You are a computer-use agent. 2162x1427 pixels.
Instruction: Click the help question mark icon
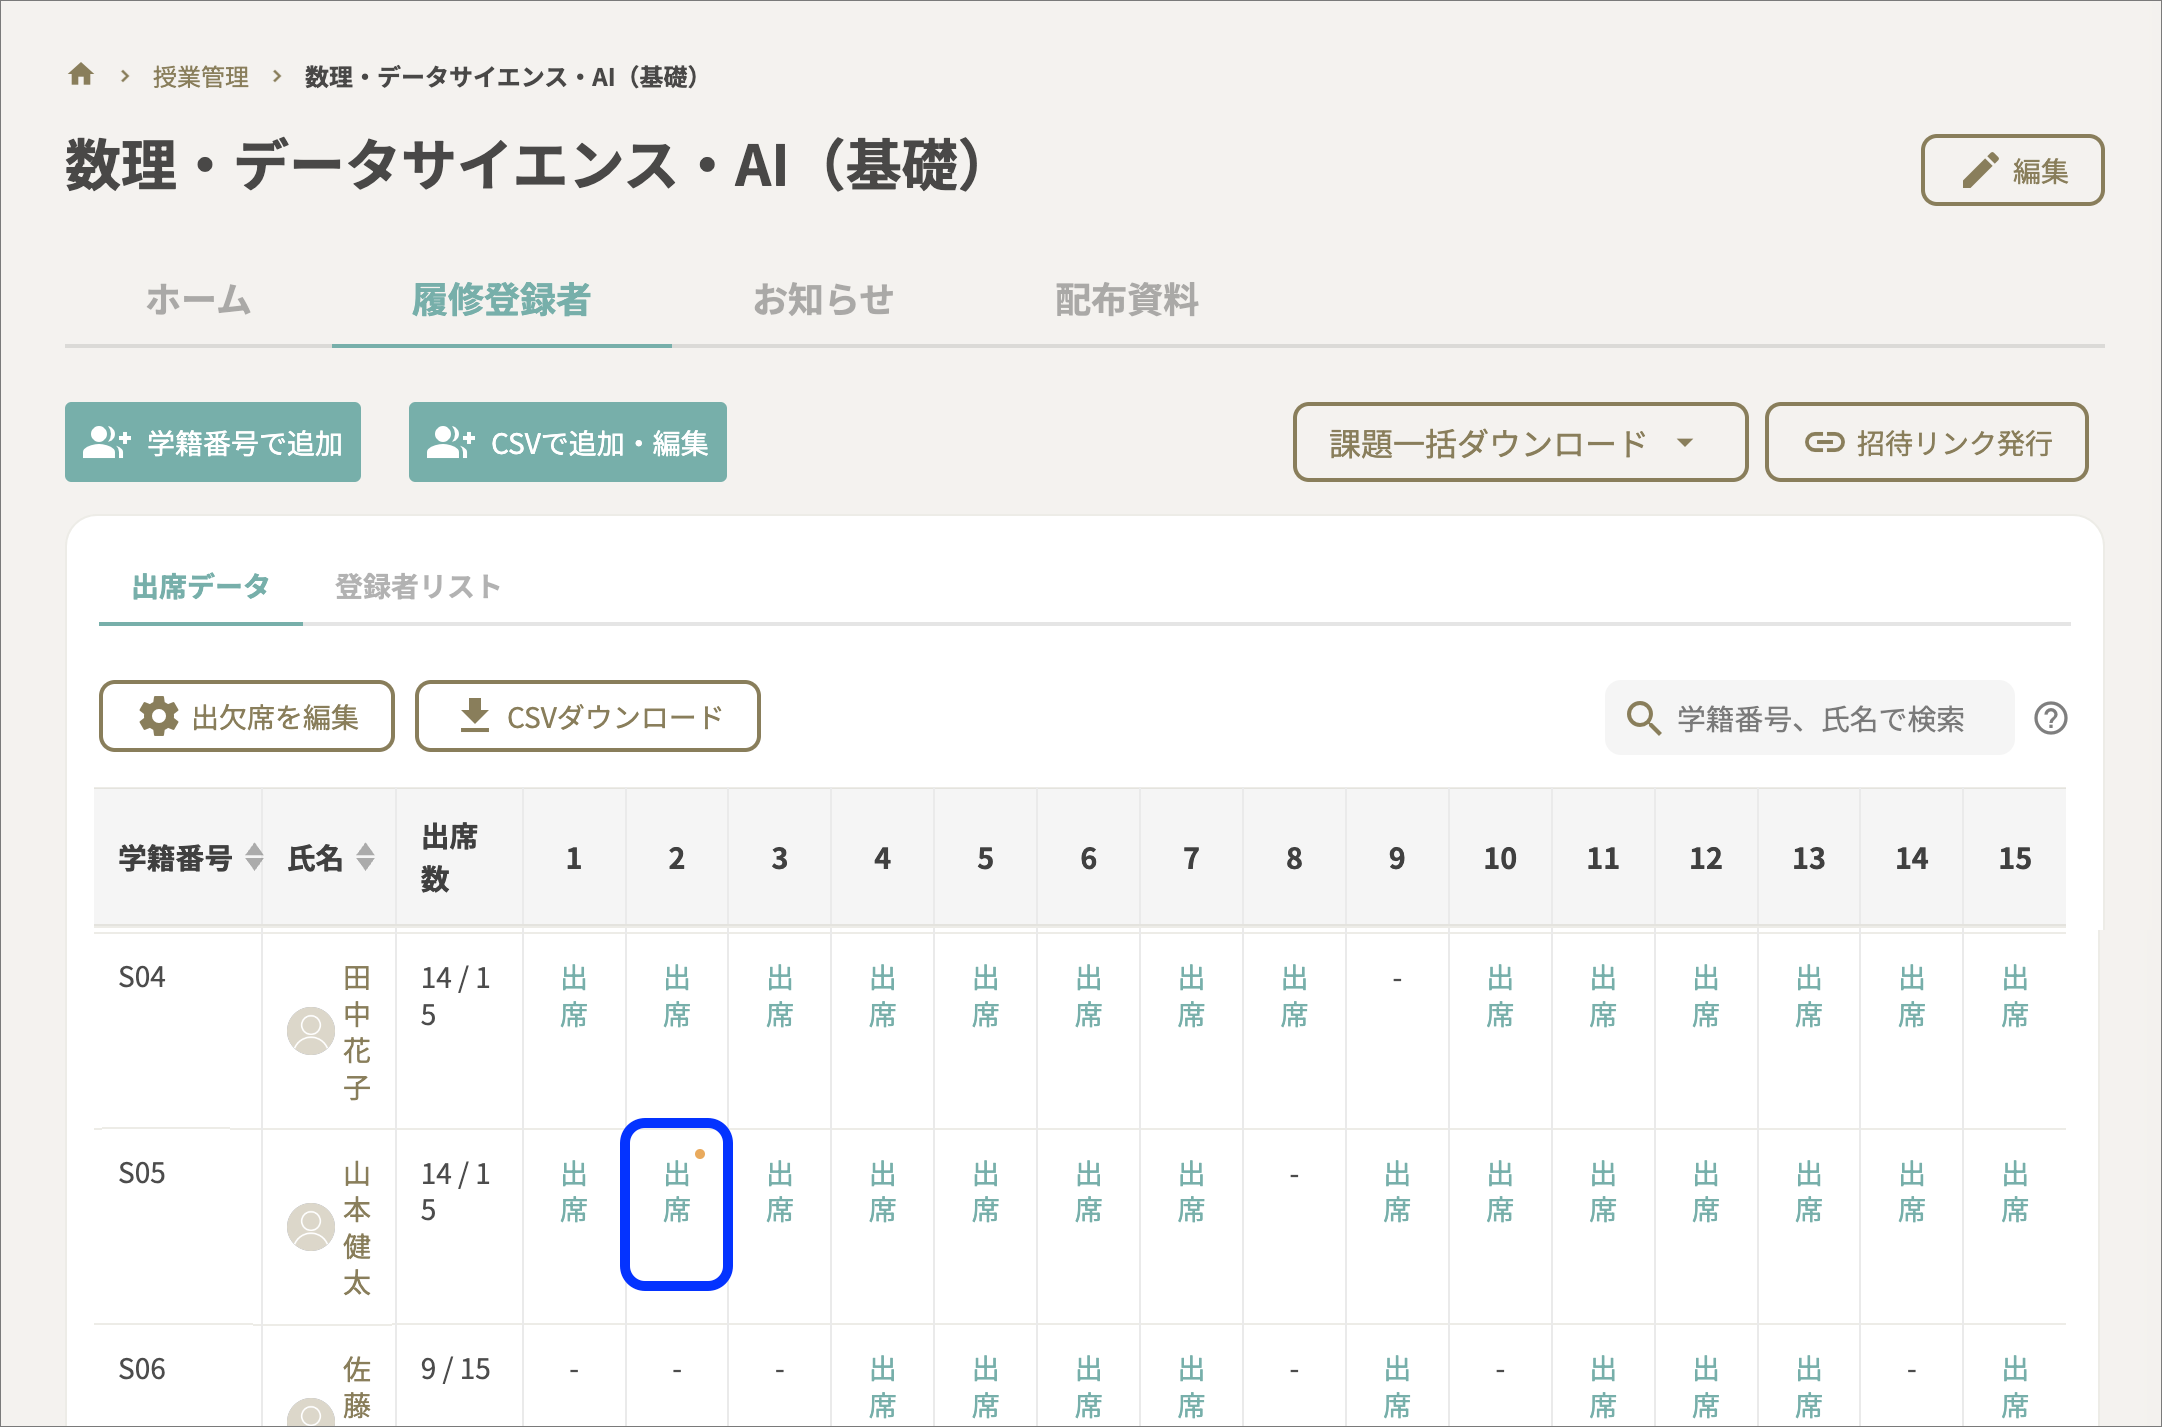[2051, 718]
